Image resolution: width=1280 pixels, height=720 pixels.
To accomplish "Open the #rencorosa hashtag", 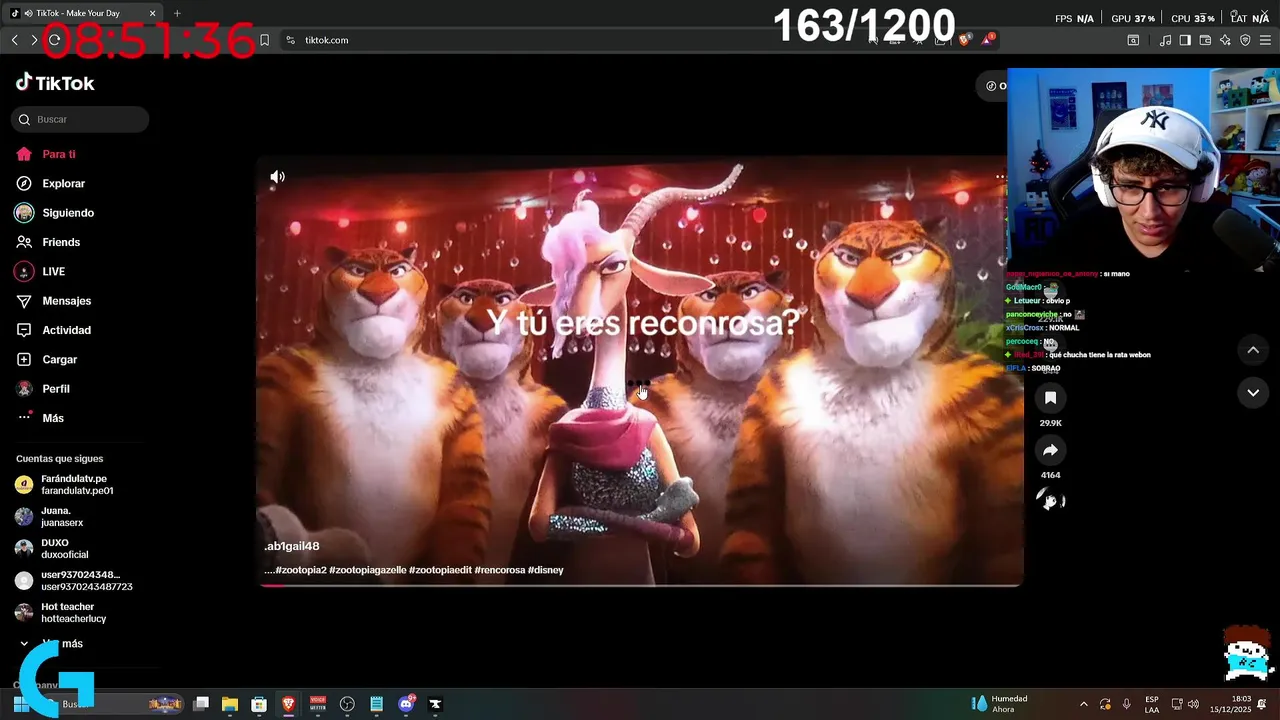I will [499, 570].
